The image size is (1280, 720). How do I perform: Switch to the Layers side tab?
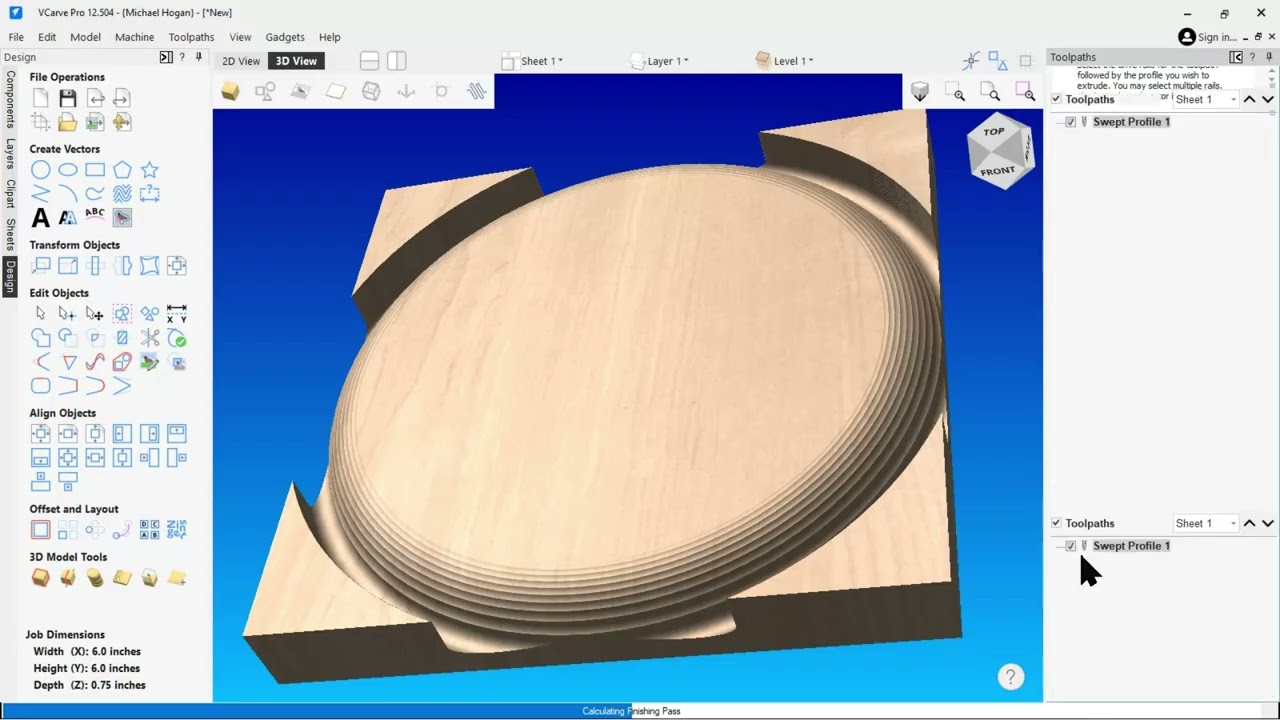[10, 153]
